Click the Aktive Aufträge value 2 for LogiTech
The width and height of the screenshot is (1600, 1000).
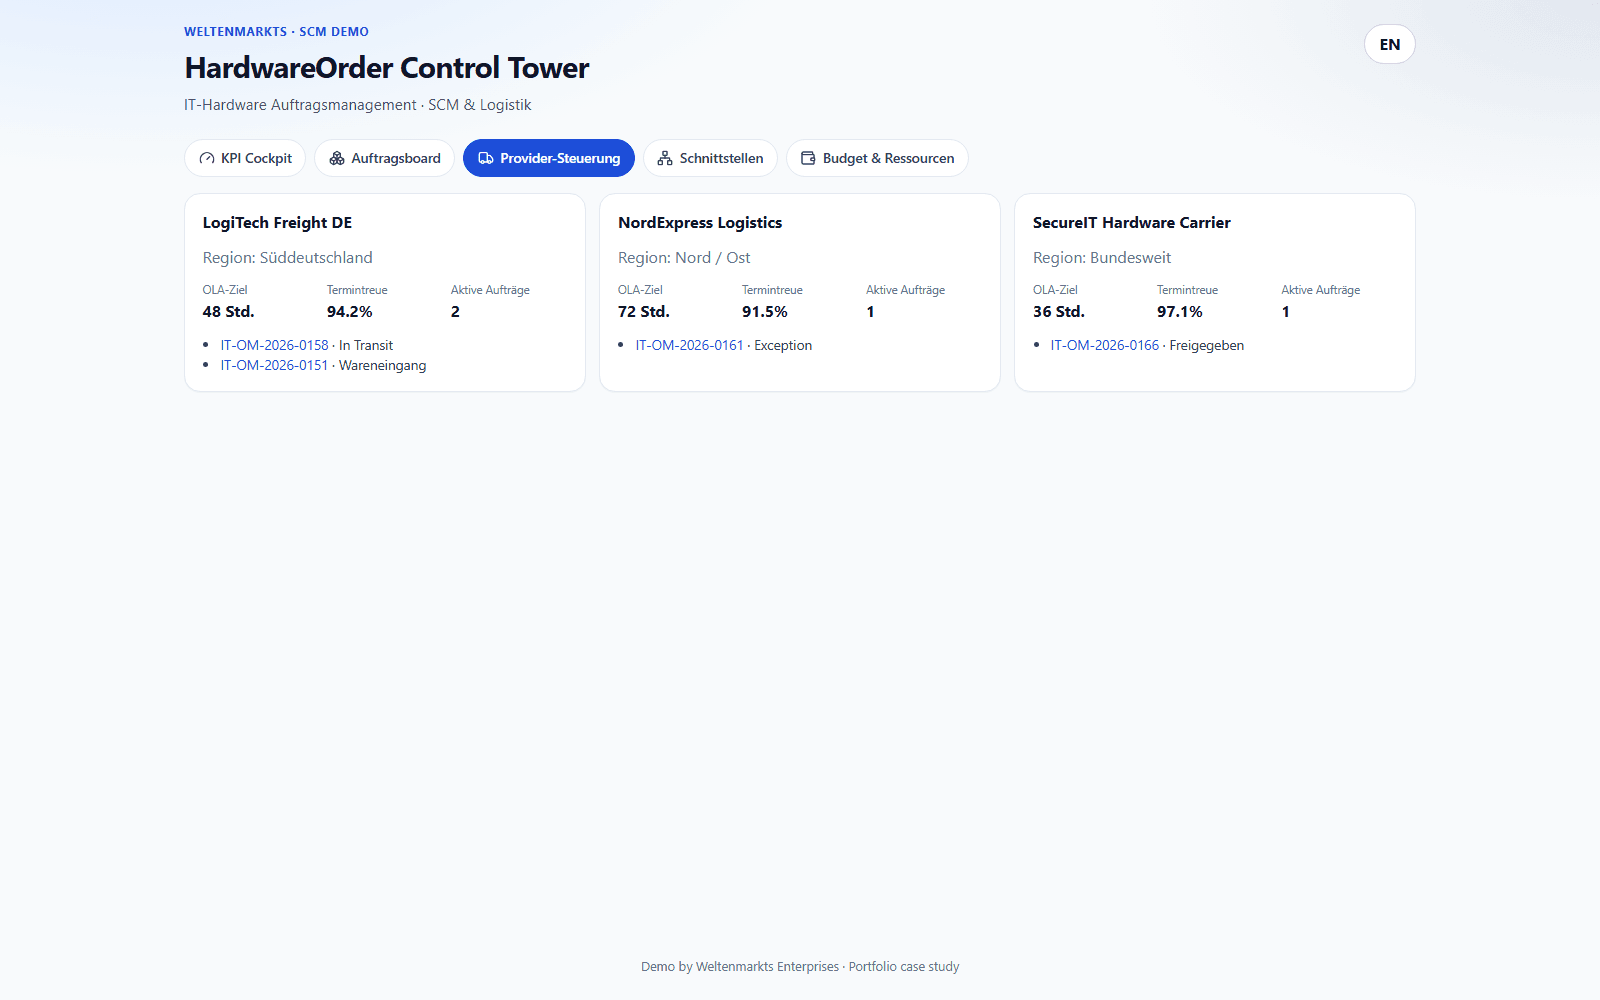[455, 312]
